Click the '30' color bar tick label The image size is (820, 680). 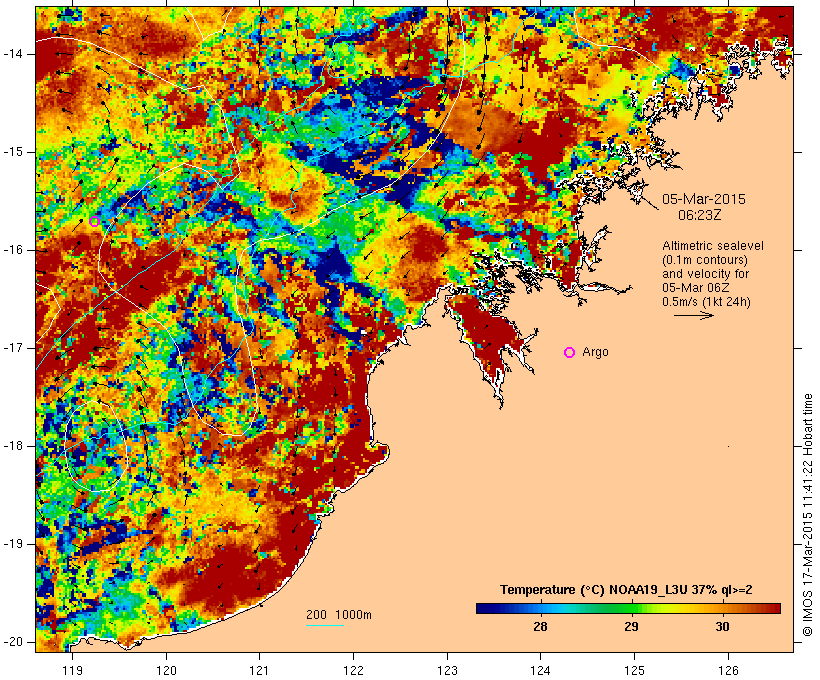pos(722,626)
